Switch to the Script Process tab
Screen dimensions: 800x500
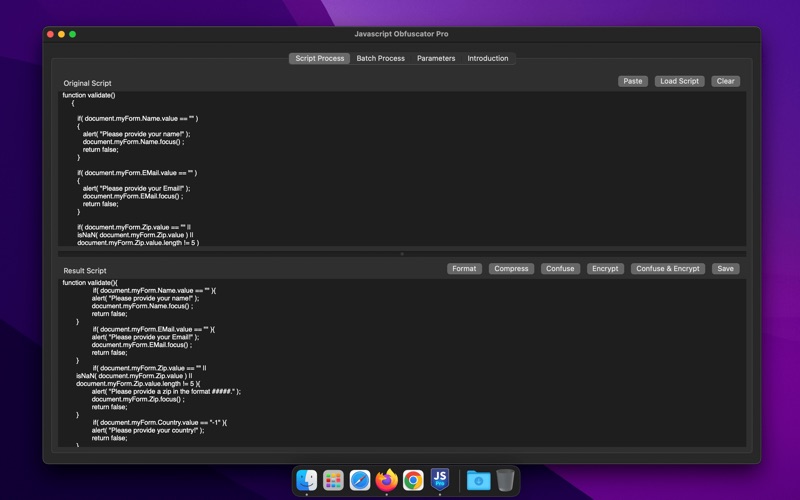tap(320, 58)
